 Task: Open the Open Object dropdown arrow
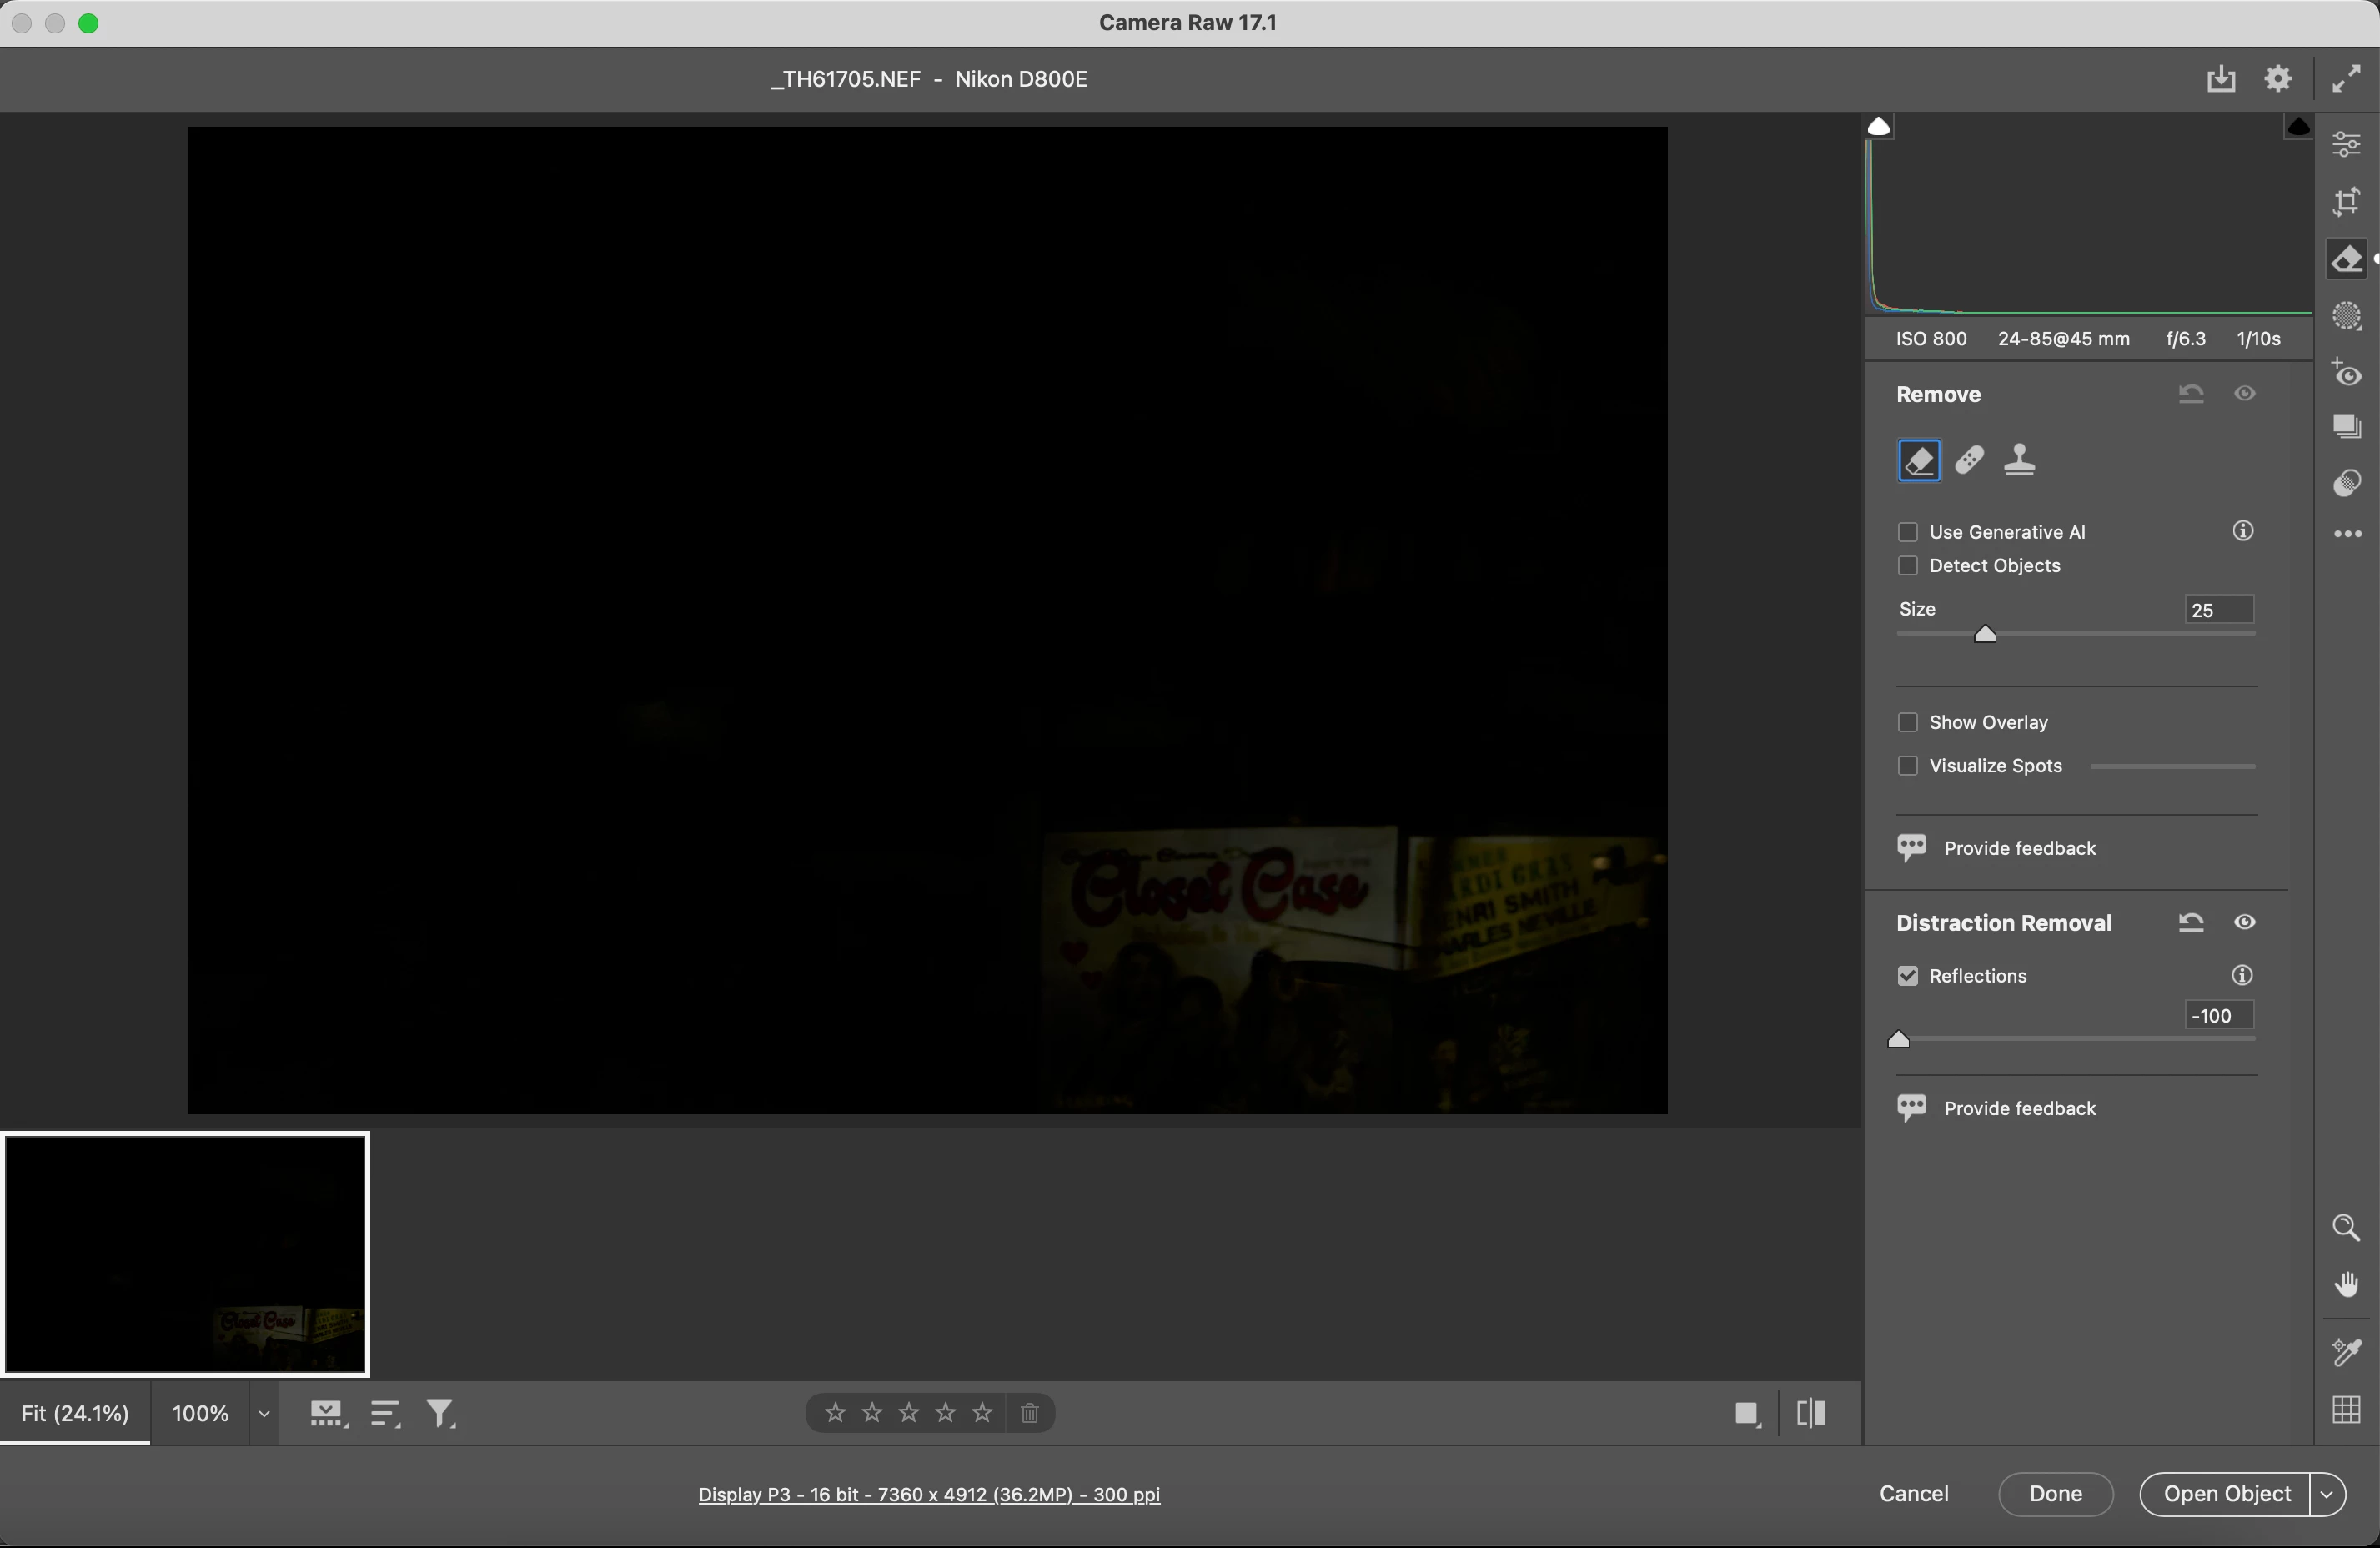[2327, 1493]
